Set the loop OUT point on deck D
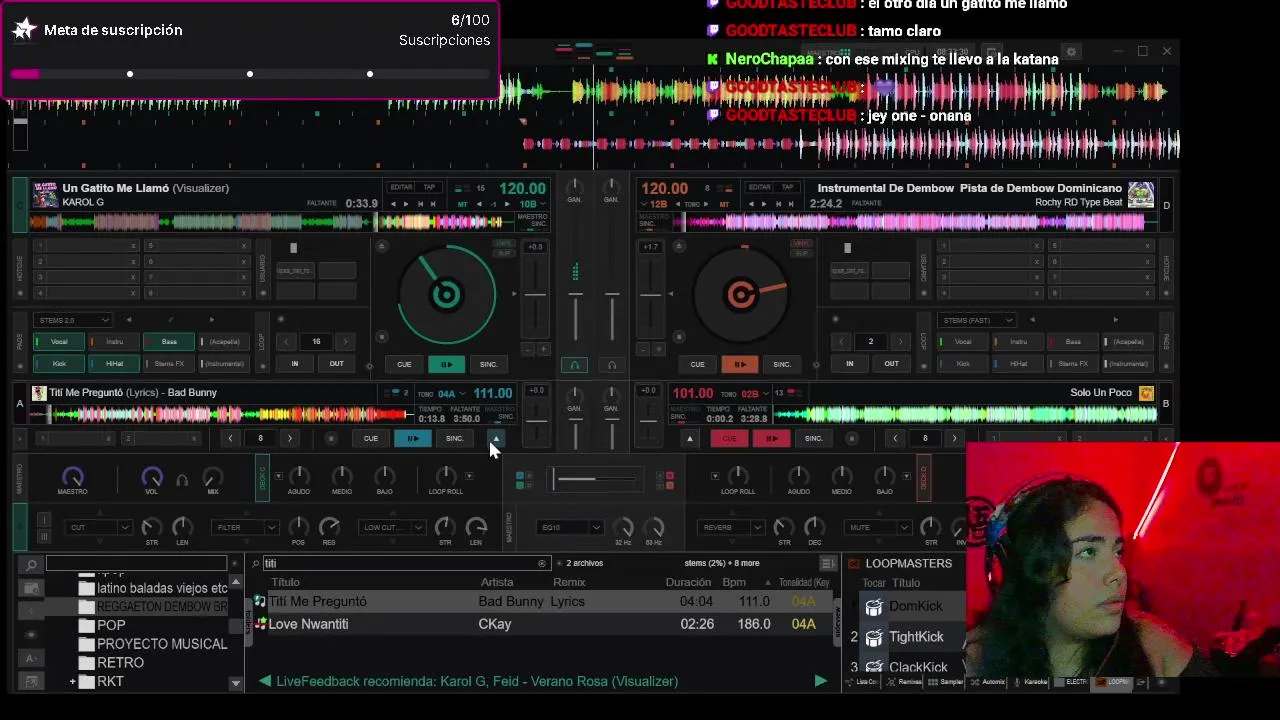The image size is (1280, 720). 891,364
